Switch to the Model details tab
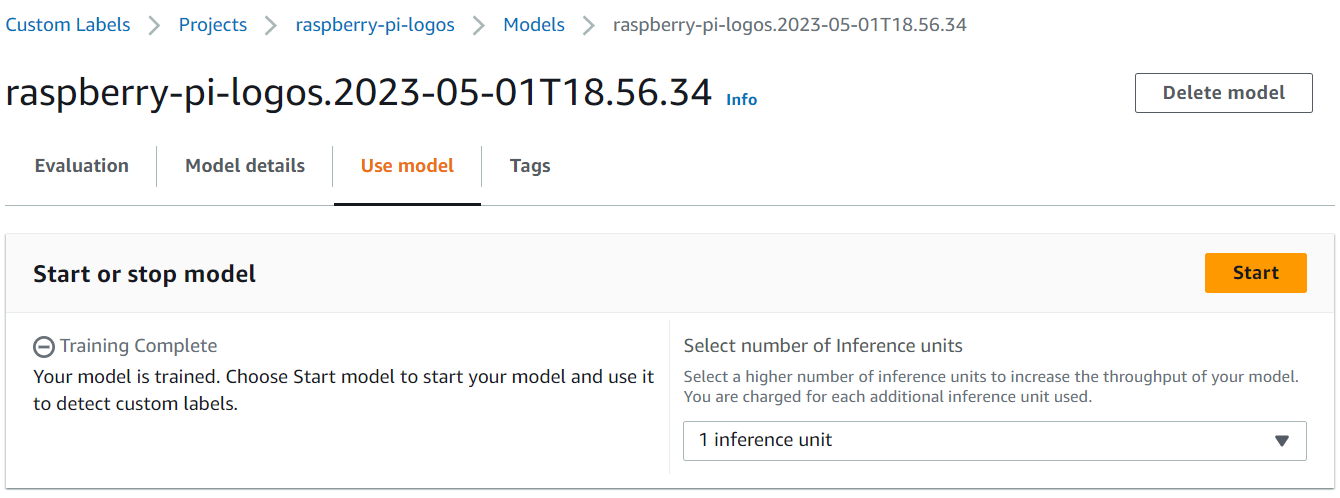 pyautogui.click(x=245, y=166)
